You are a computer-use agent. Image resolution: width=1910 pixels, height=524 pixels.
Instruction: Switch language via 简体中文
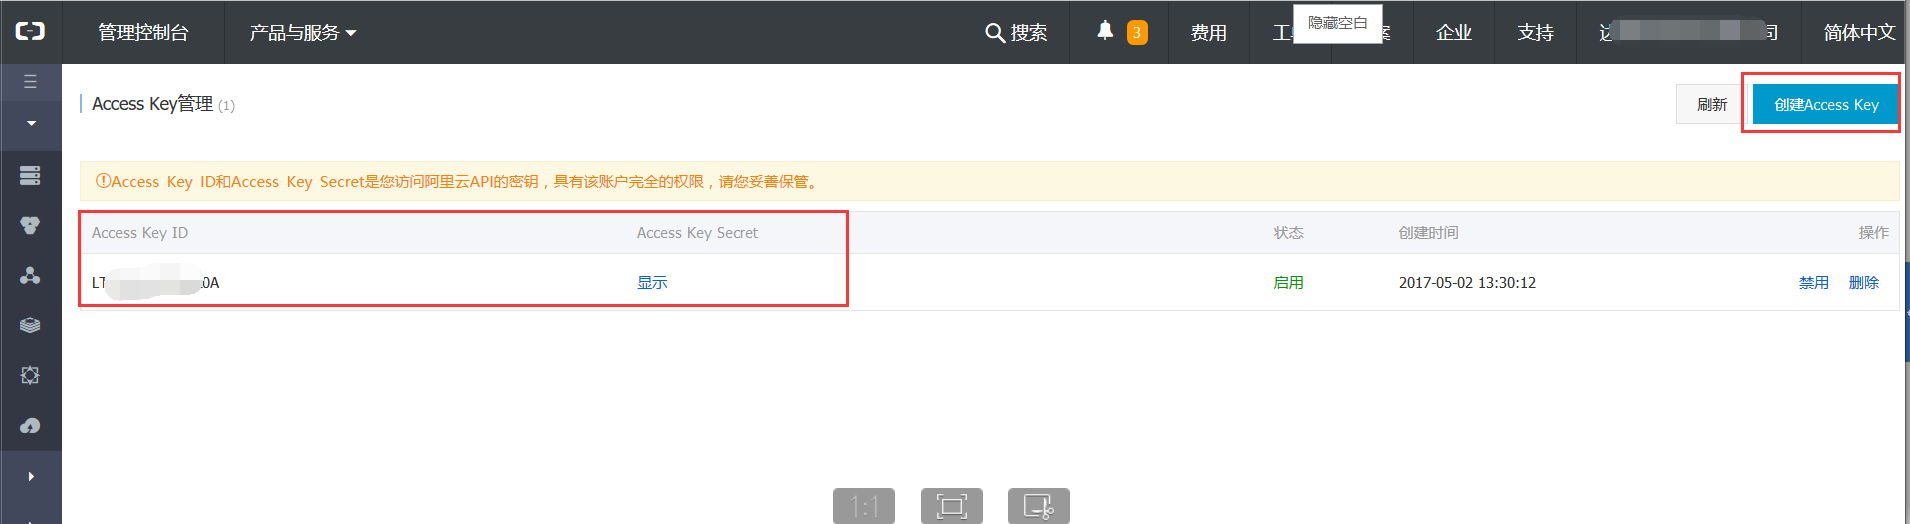[x=1859, y=33]
